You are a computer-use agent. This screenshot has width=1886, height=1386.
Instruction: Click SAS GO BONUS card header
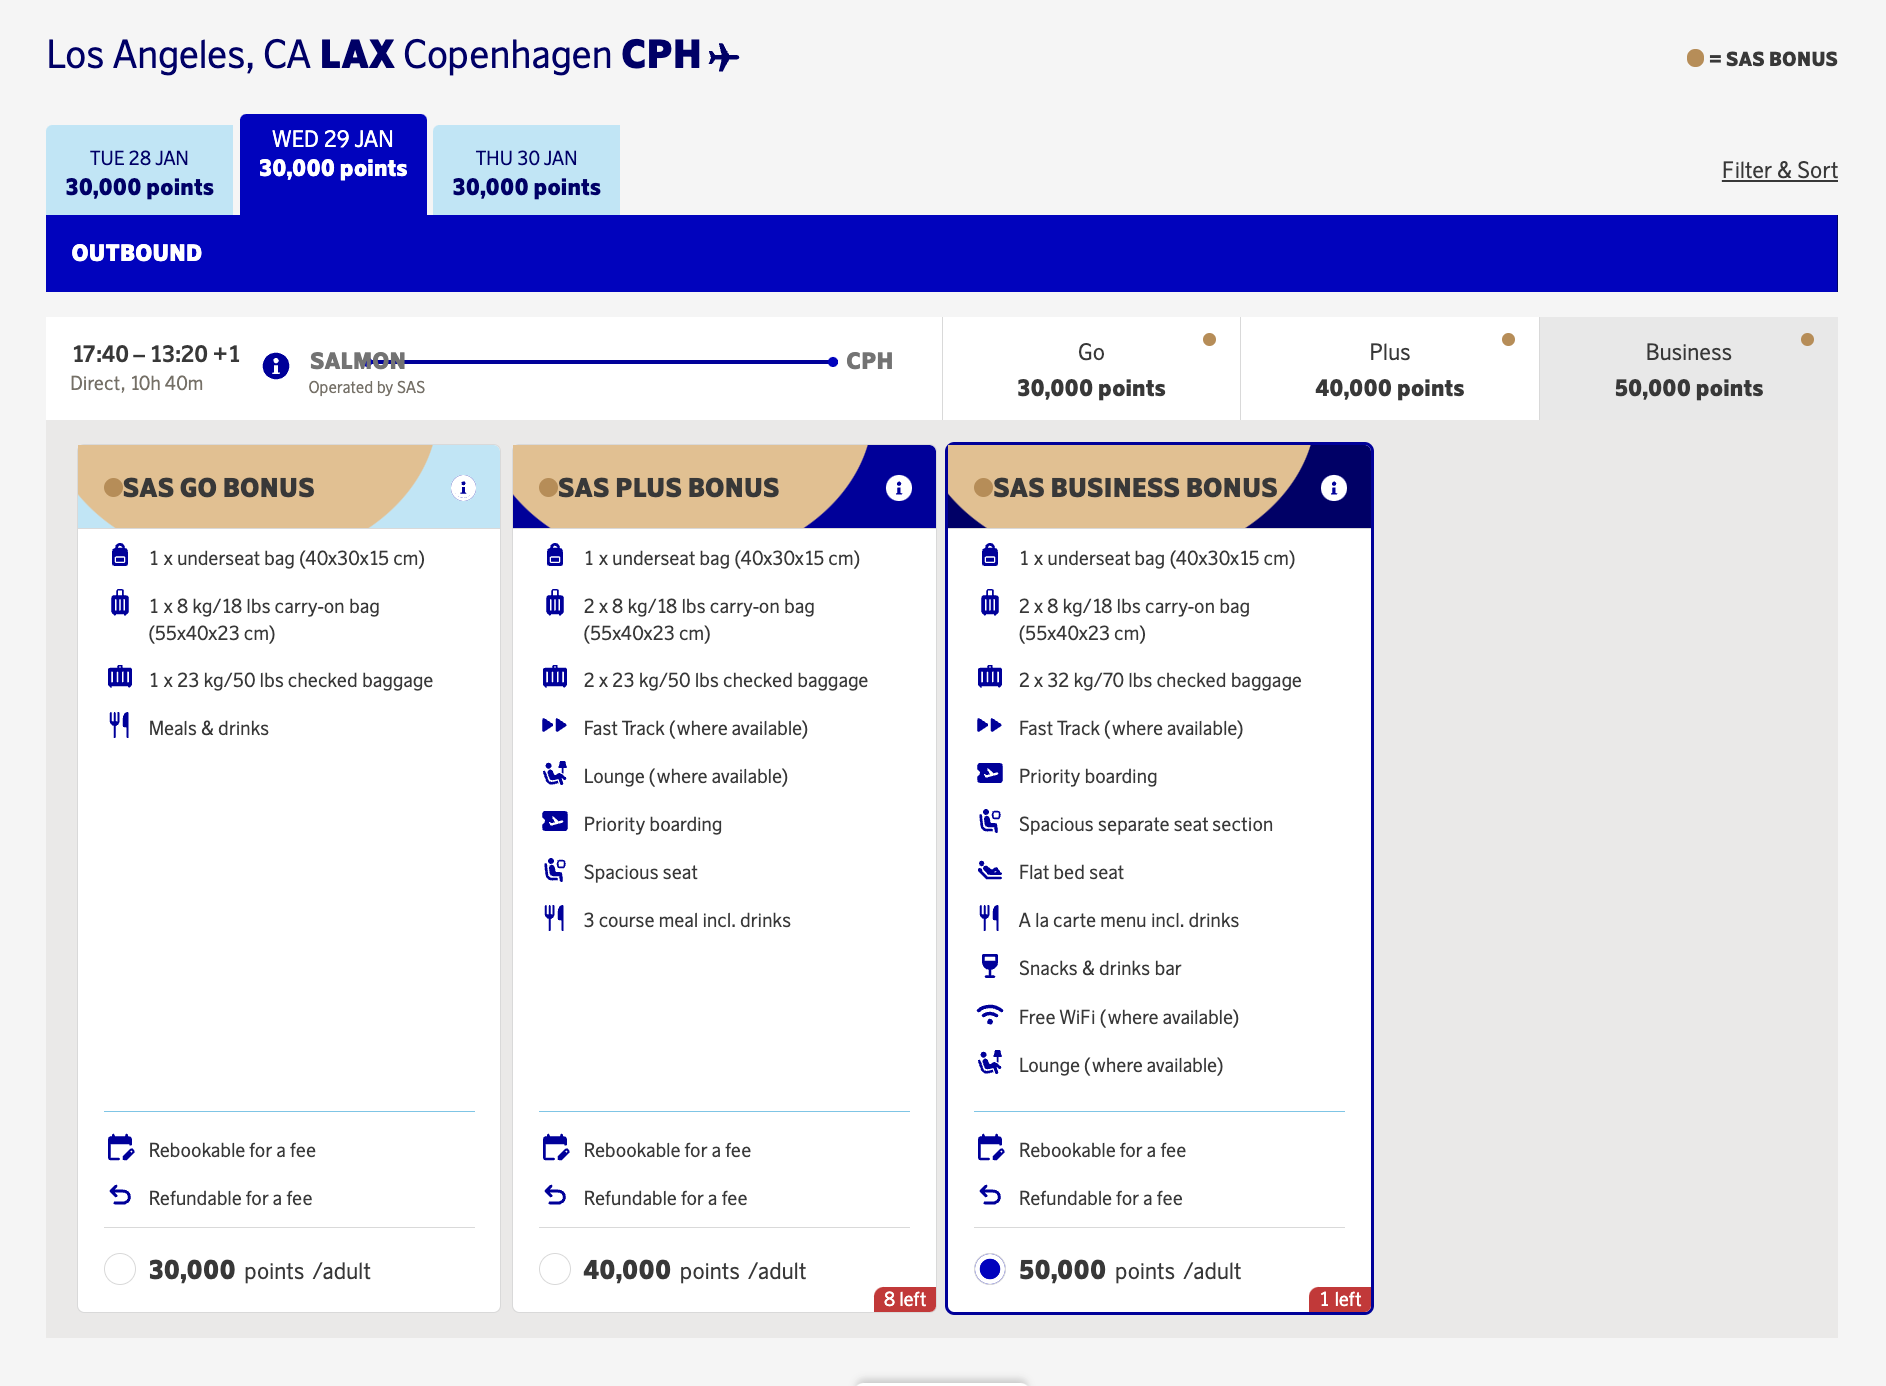point(289,487)
